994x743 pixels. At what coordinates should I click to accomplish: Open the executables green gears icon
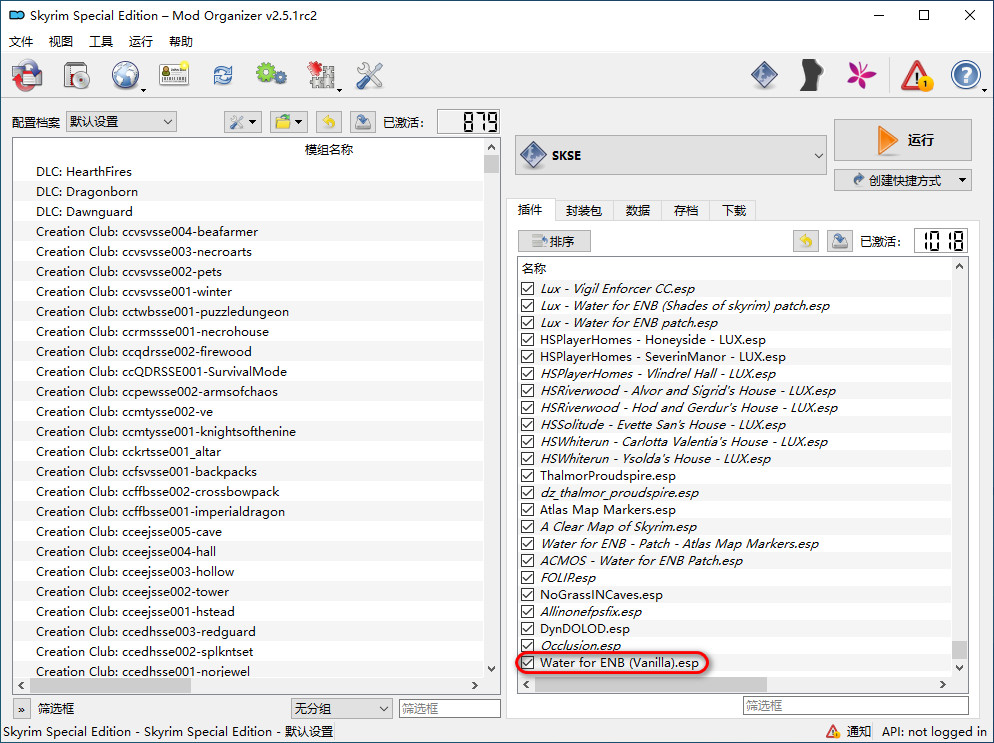[x=270, y=76]
